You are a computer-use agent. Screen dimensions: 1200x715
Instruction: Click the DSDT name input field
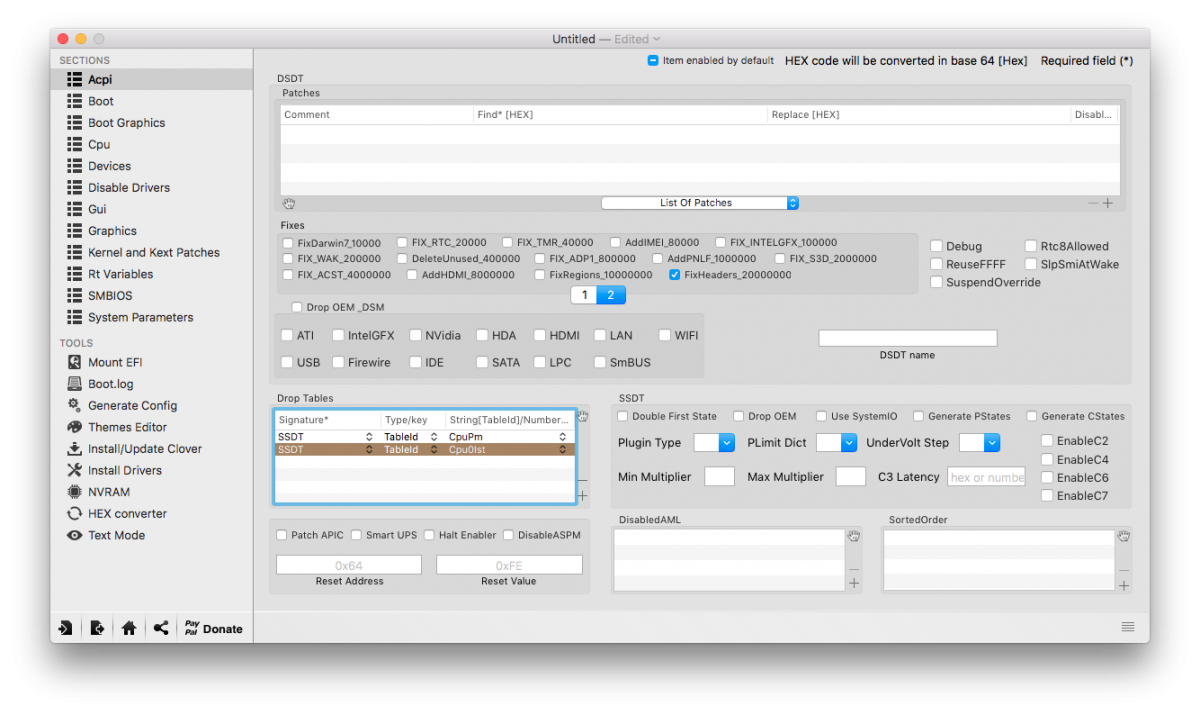pos(907,338)
